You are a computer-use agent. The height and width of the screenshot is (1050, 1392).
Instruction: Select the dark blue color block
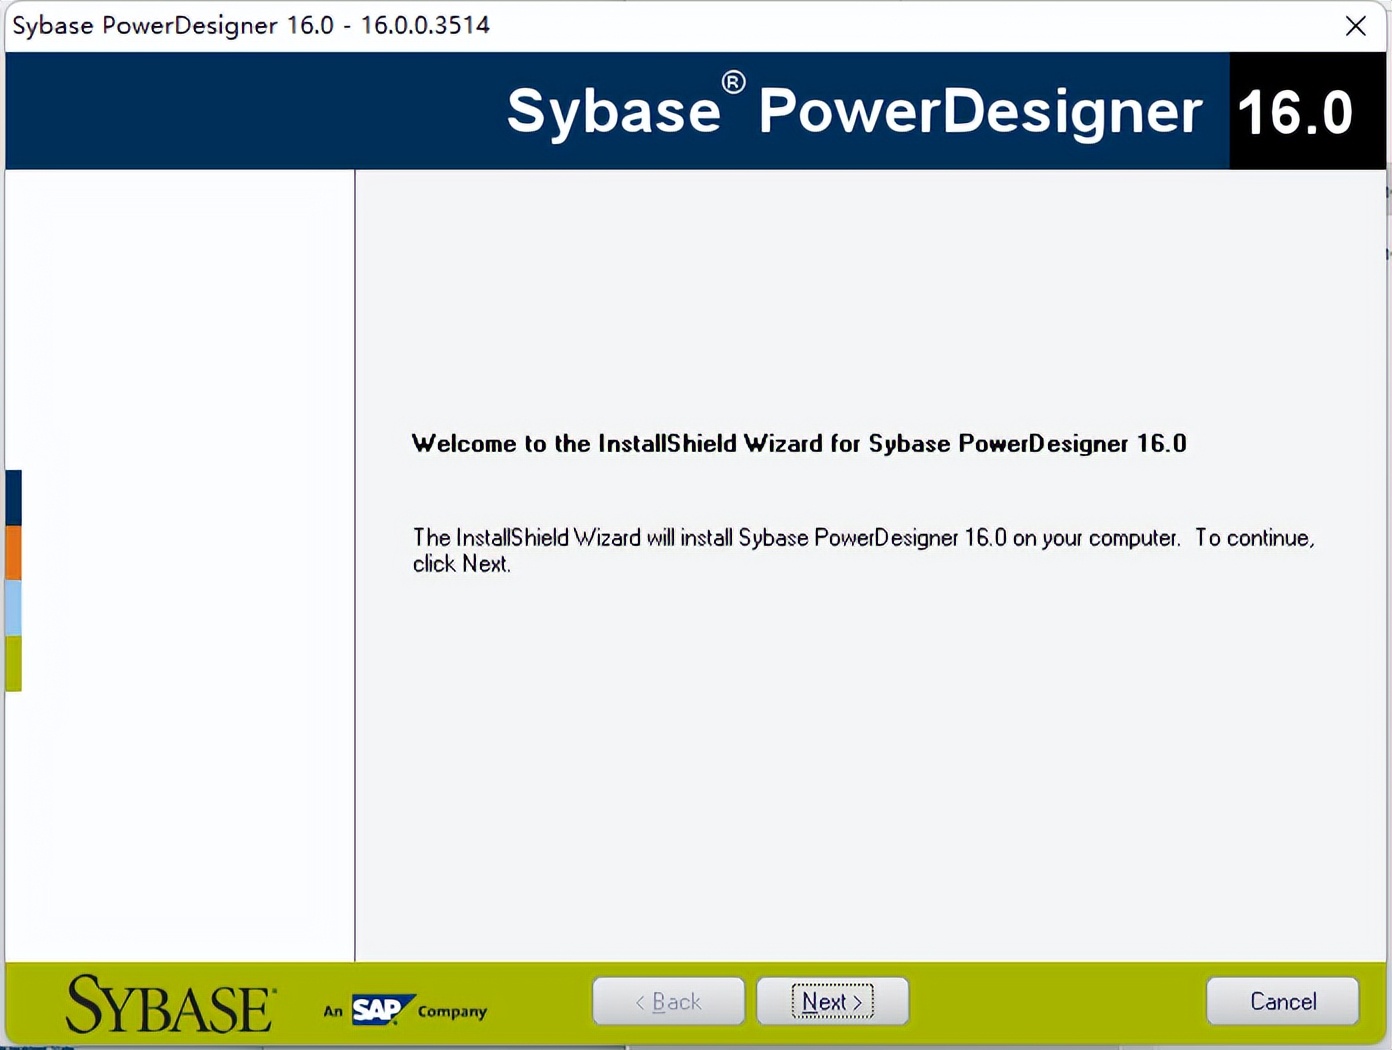pyautogui.click(x=13, y=497)
